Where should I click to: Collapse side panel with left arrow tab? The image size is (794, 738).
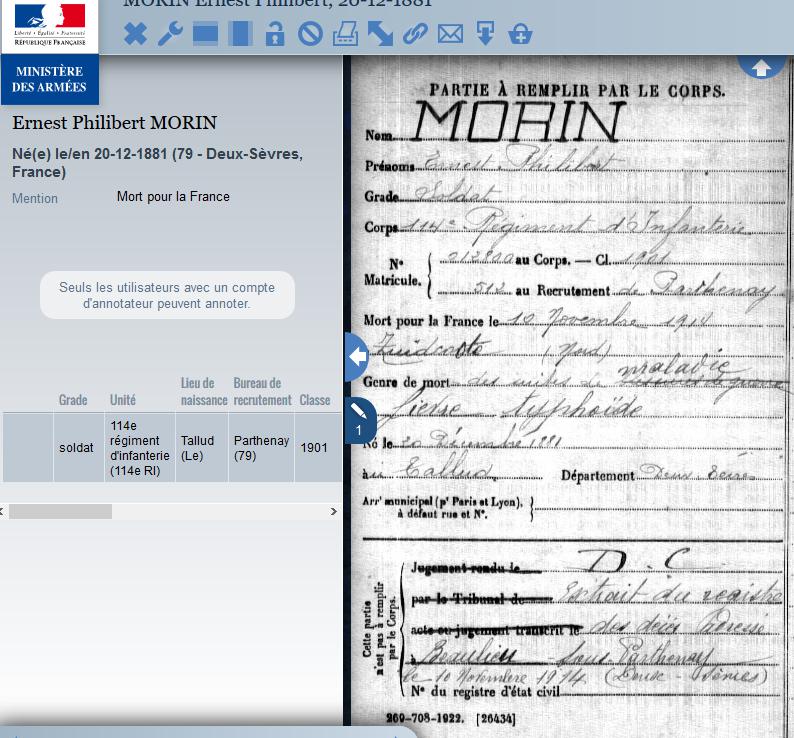(x=358, y=357)
